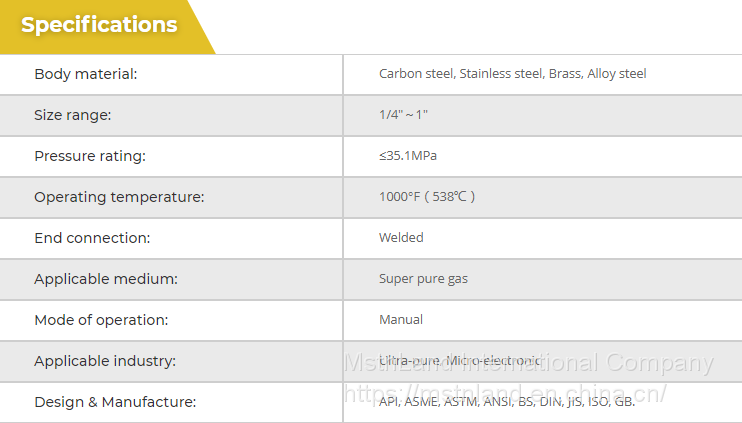
Task: Select the 1000°F (538℃) temperature value
Action: click(x=427, y=197)
